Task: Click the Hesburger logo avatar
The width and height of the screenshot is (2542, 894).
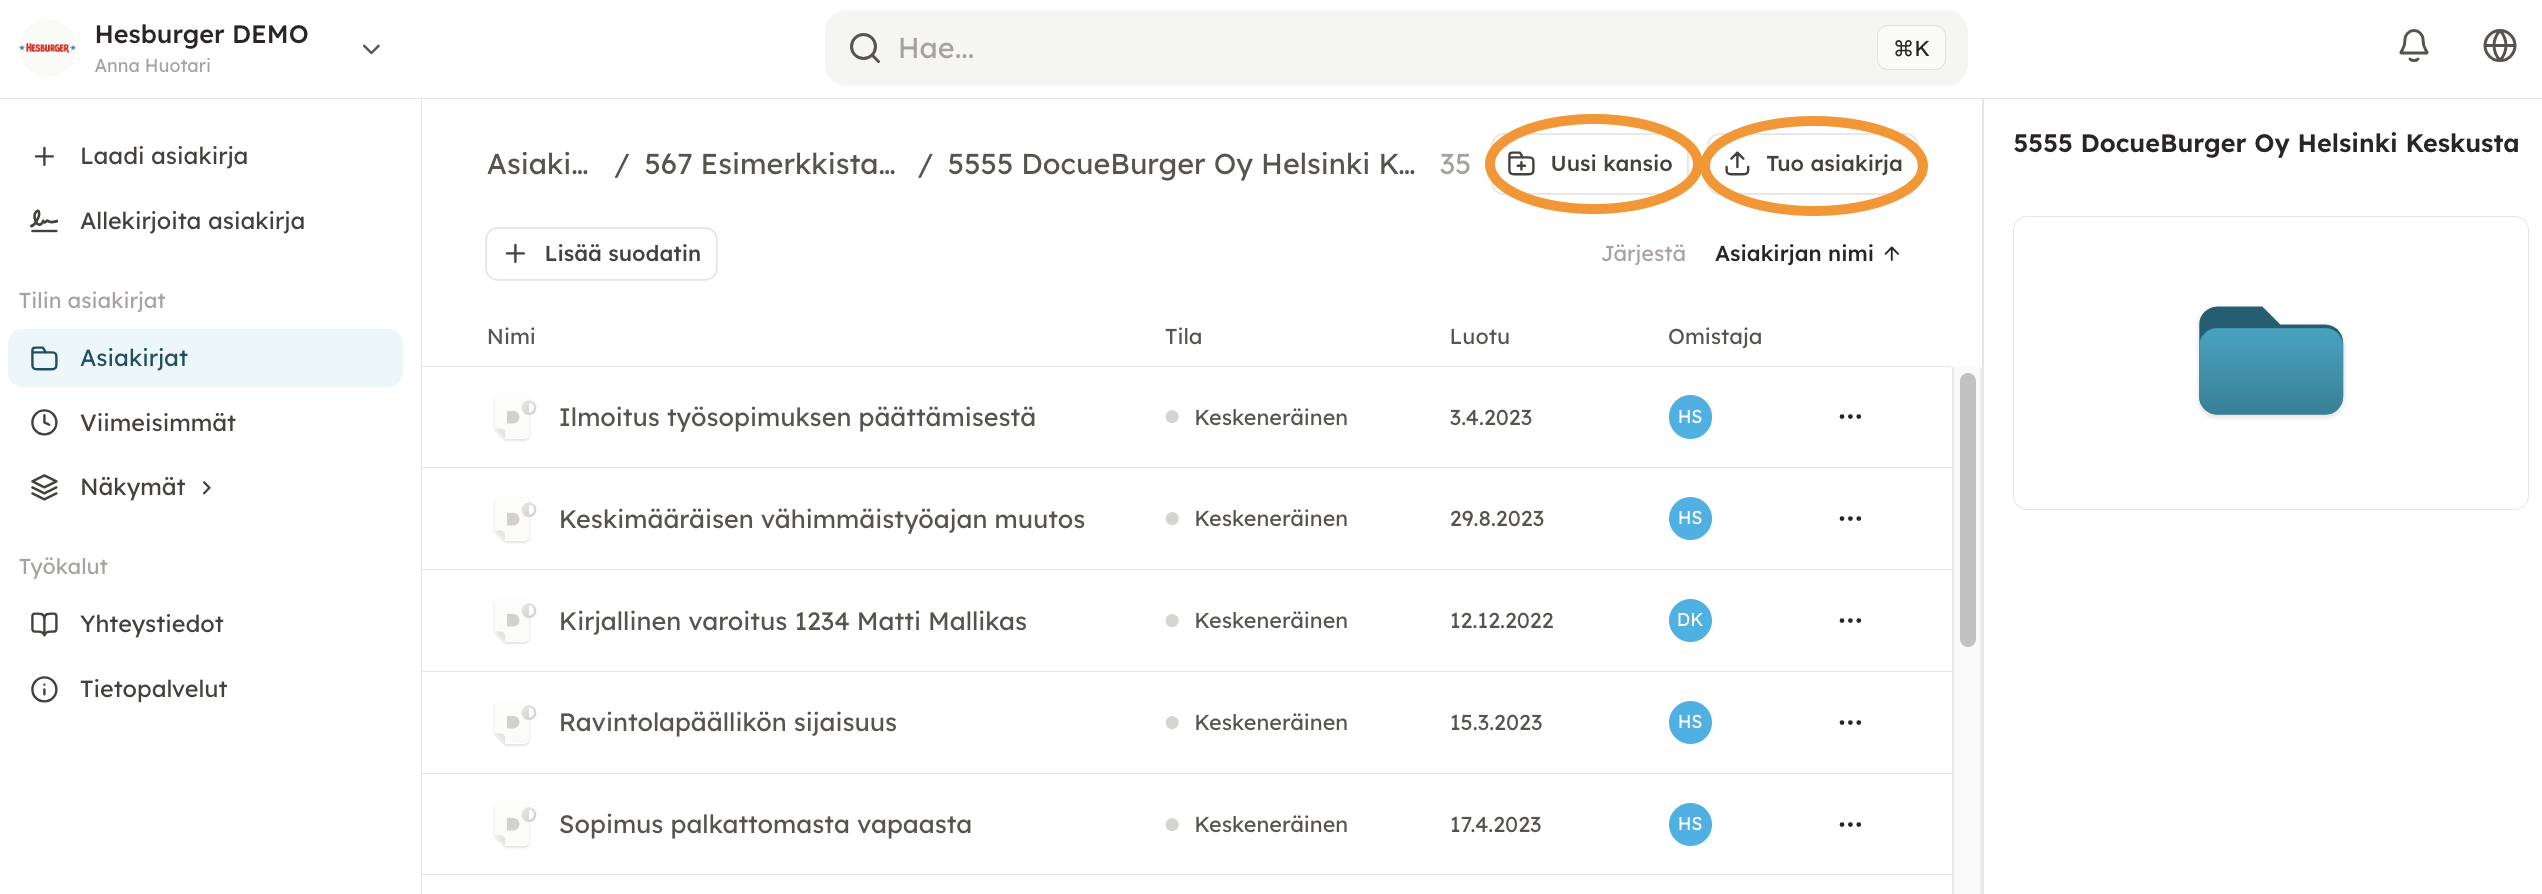Action: click(x=47, y=48)
